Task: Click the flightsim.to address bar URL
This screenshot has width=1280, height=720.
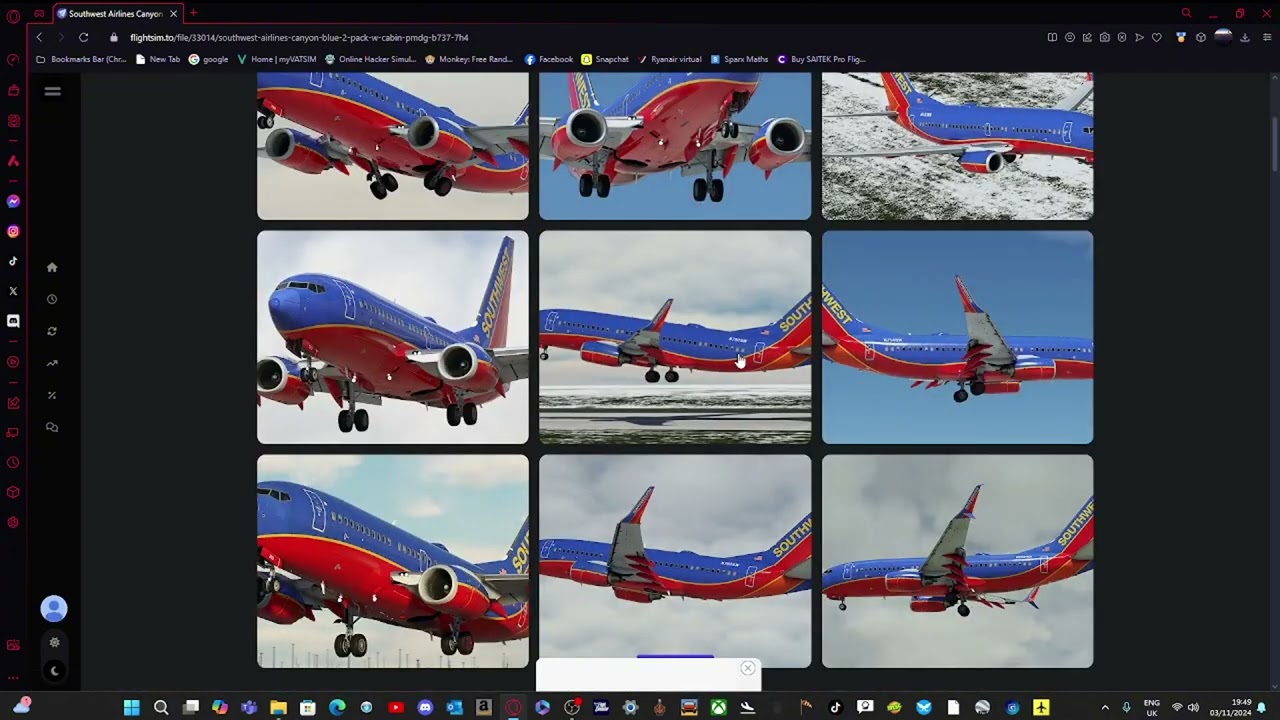Action: coord(299,37)
